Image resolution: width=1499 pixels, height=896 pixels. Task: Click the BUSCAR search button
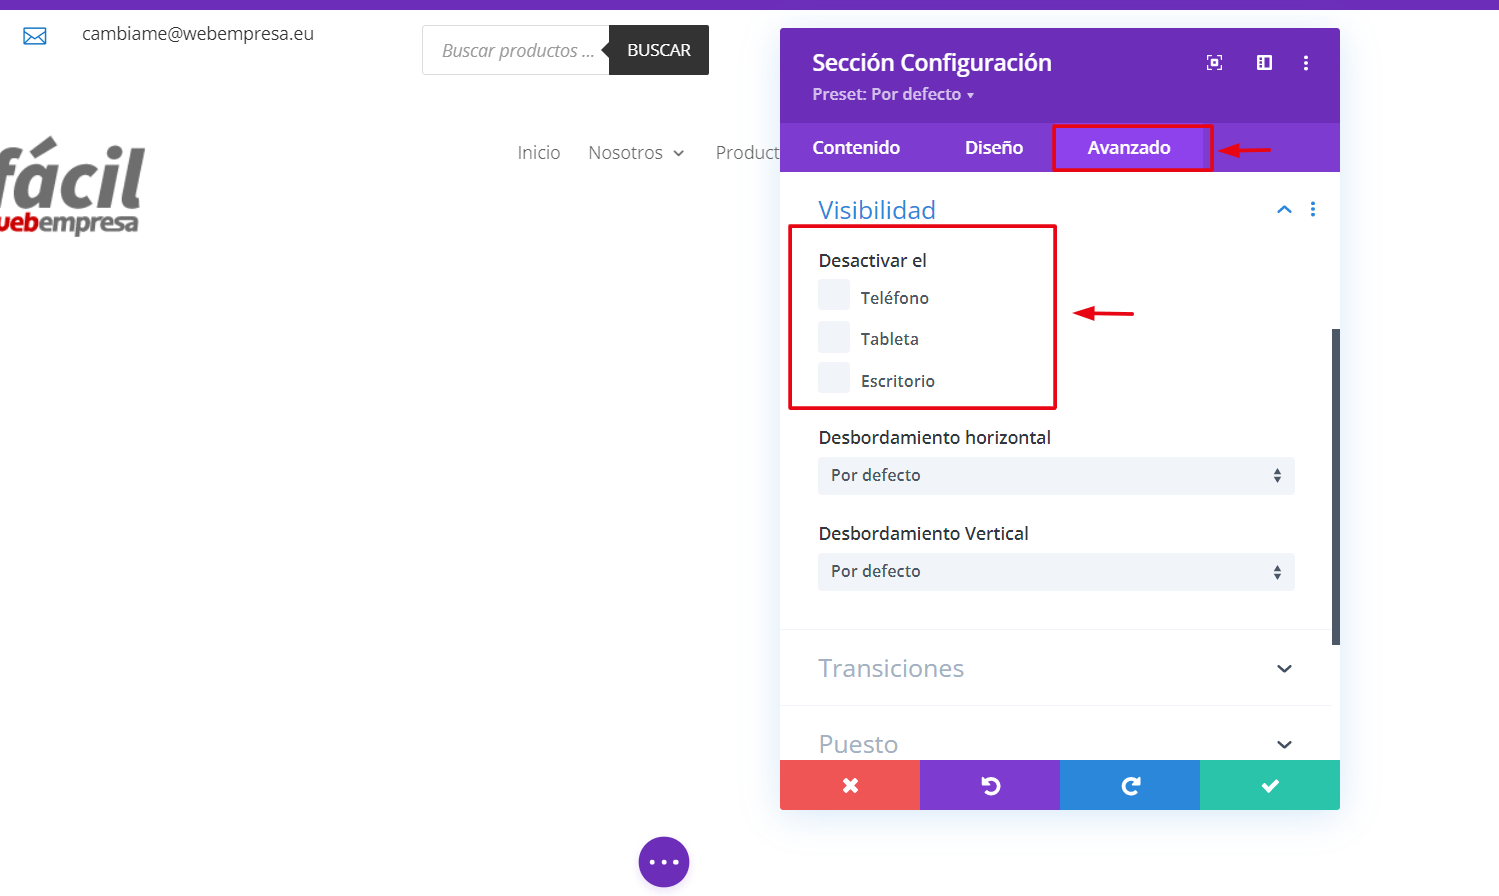659,50
